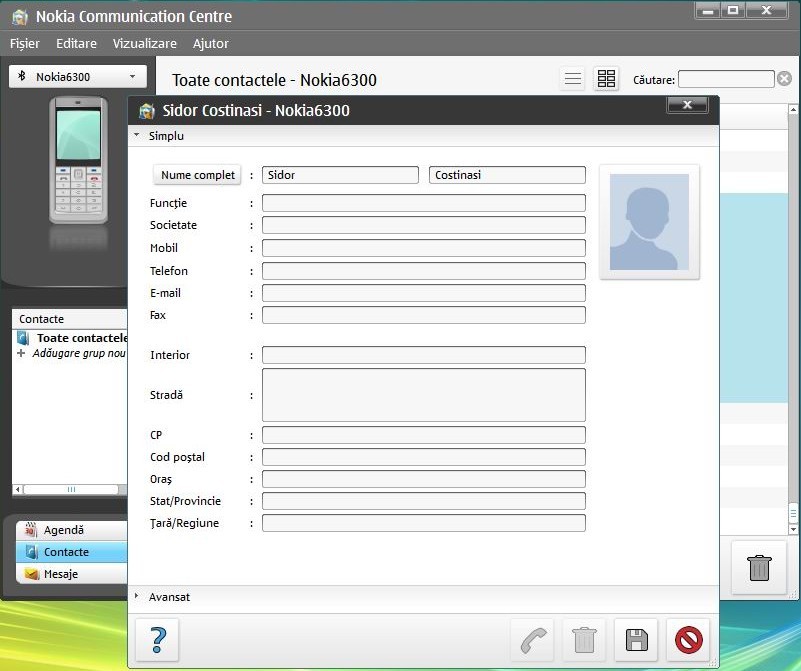Click the Toate contactele - Nokia6300 heading
The image size is (801, 671).
(x=274, y=80)
